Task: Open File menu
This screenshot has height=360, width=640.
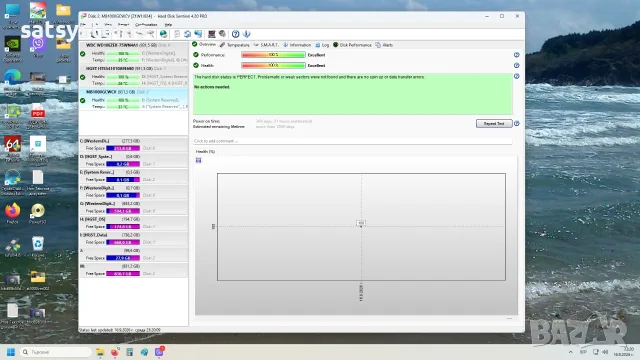Action: coord(83,24)
